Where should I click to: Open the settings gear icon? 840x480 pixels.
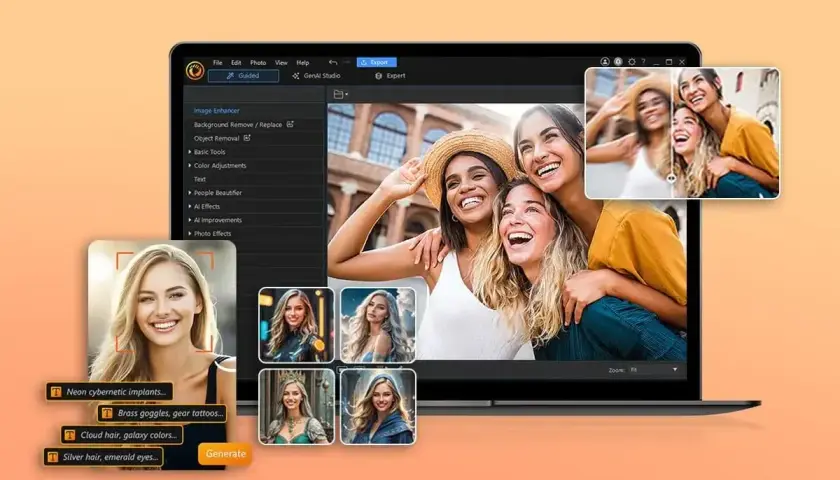tap(632, 62)
